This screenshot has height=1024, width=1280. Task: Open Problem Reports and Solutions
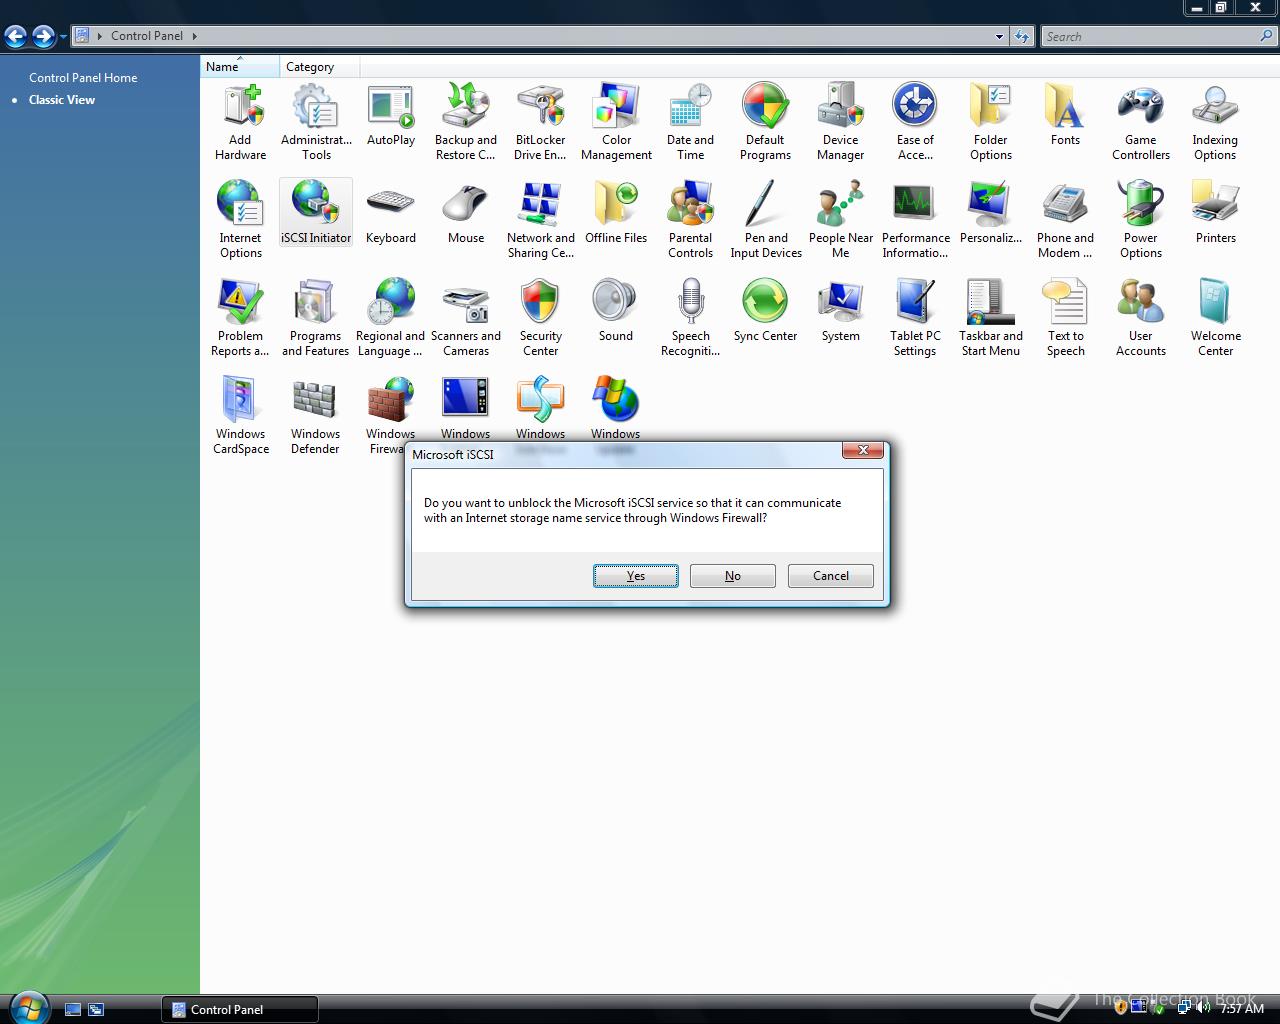point(240,317)
